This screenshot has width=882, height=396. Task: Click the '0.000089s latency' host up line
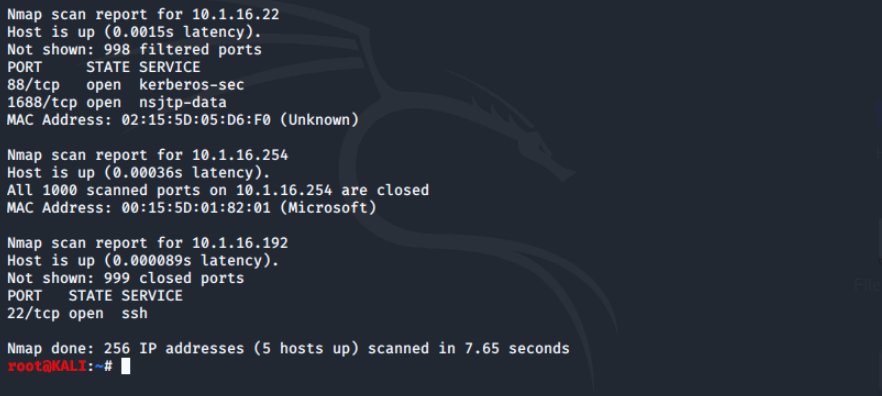coord(143,260)
